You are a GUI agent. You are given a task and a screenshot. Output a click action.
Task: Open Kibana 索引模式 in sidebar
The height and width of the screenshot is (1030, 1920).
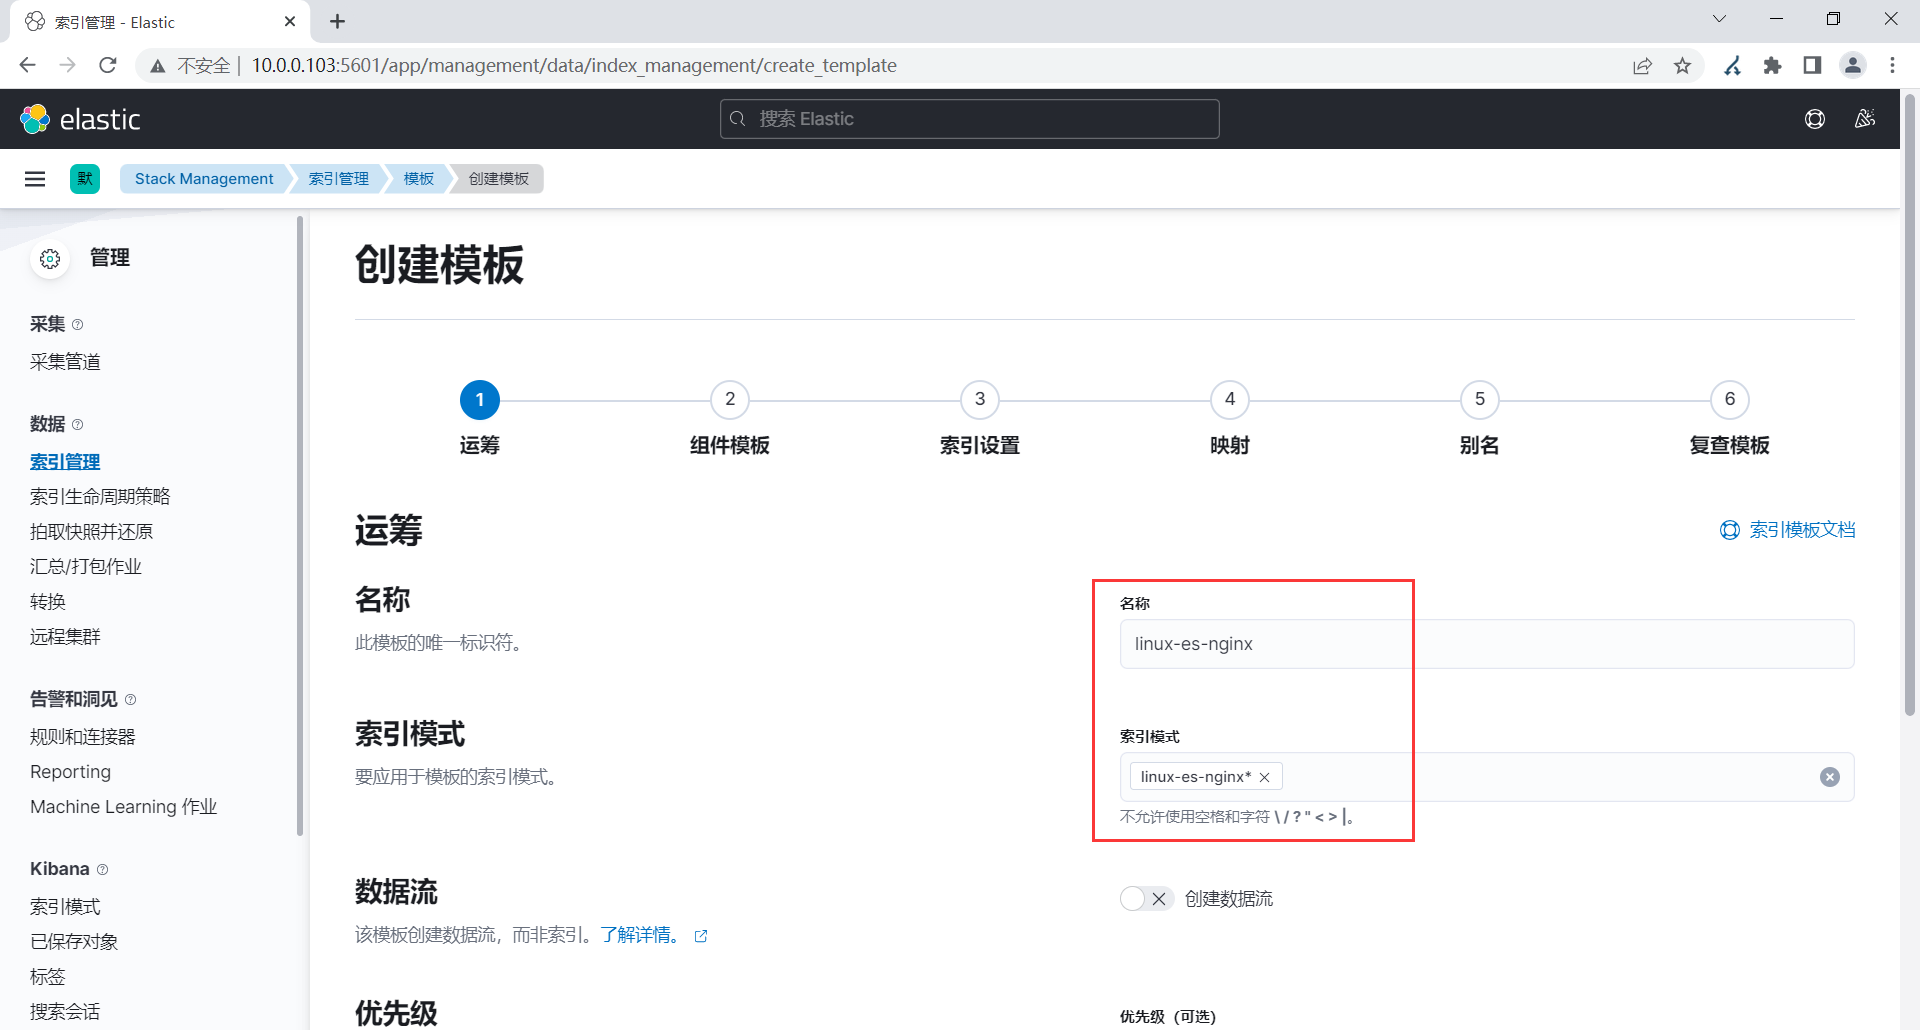(65, 907)
